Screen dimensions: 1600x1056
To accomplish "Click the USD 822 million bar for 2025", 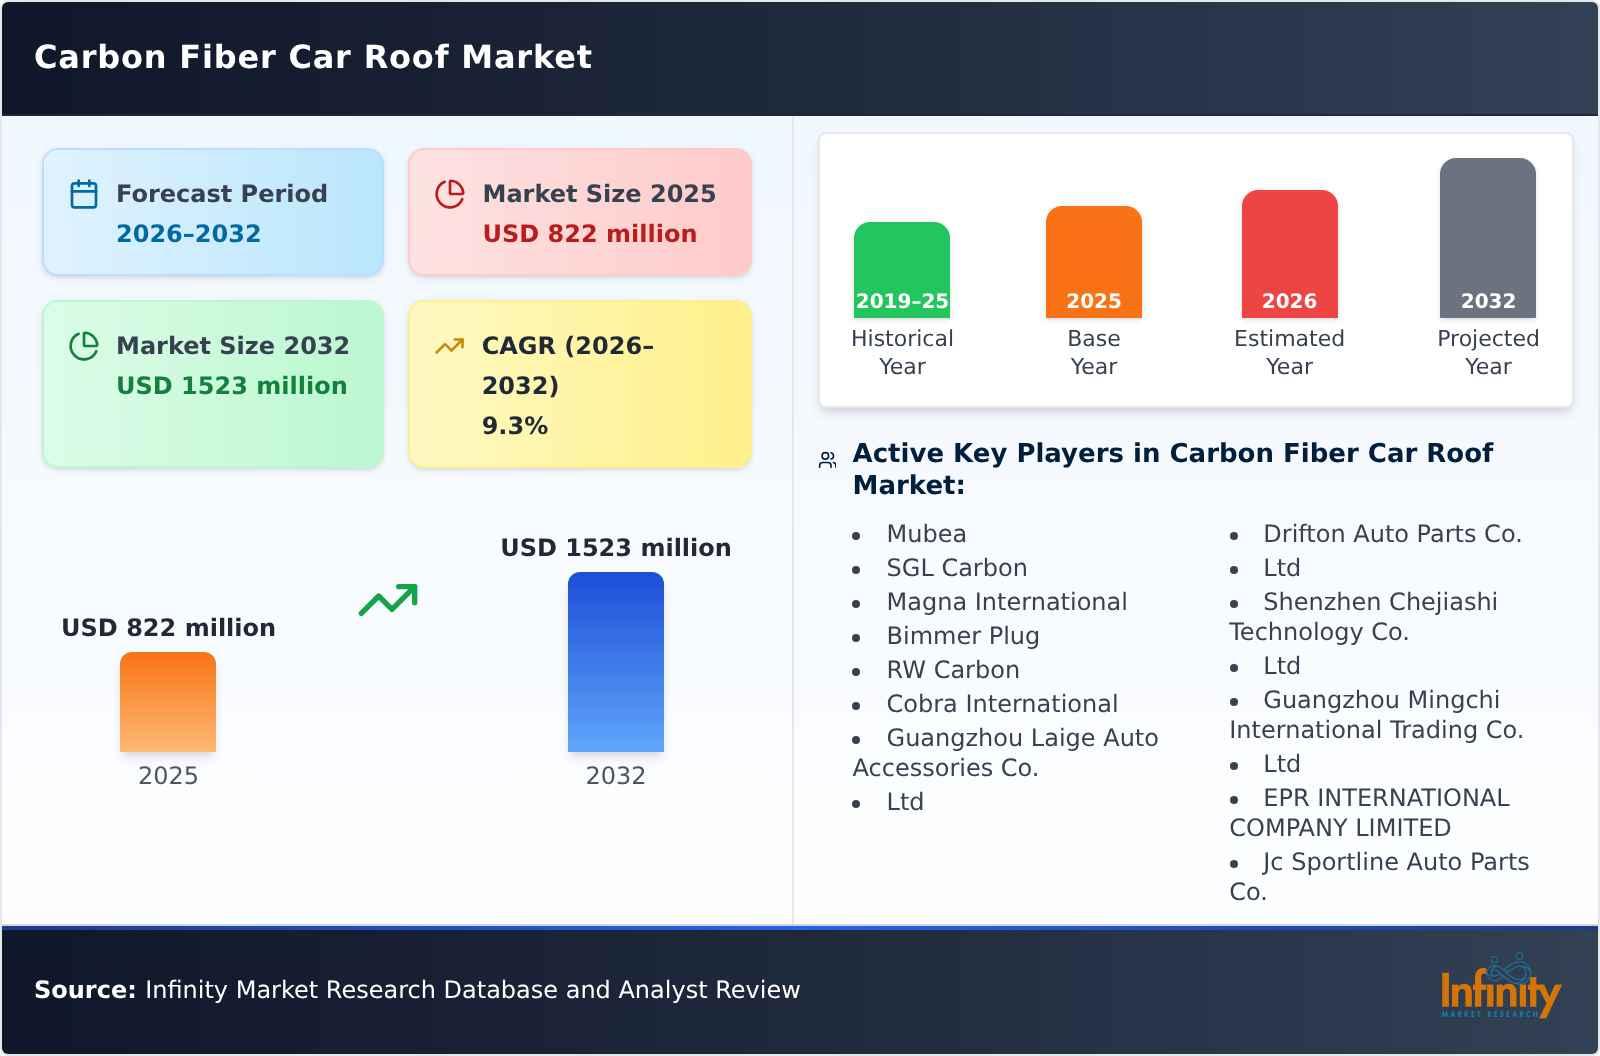I will pos(168,703).
